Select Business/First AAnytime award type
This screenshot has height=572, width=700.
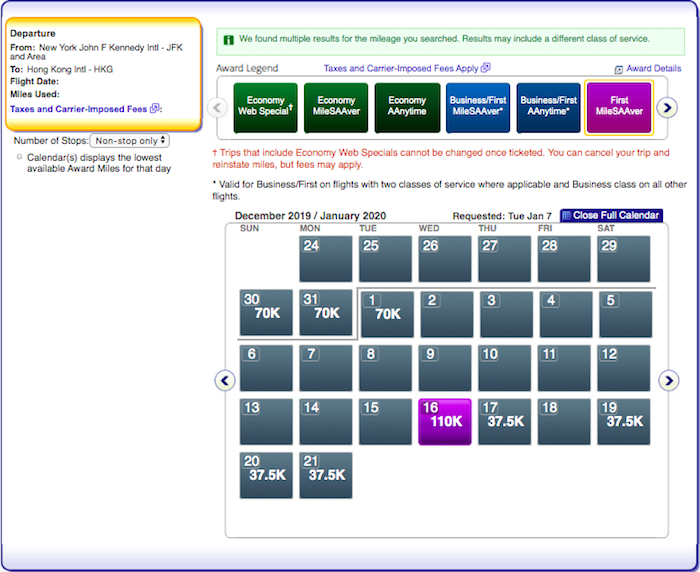(x=549, y=108)
